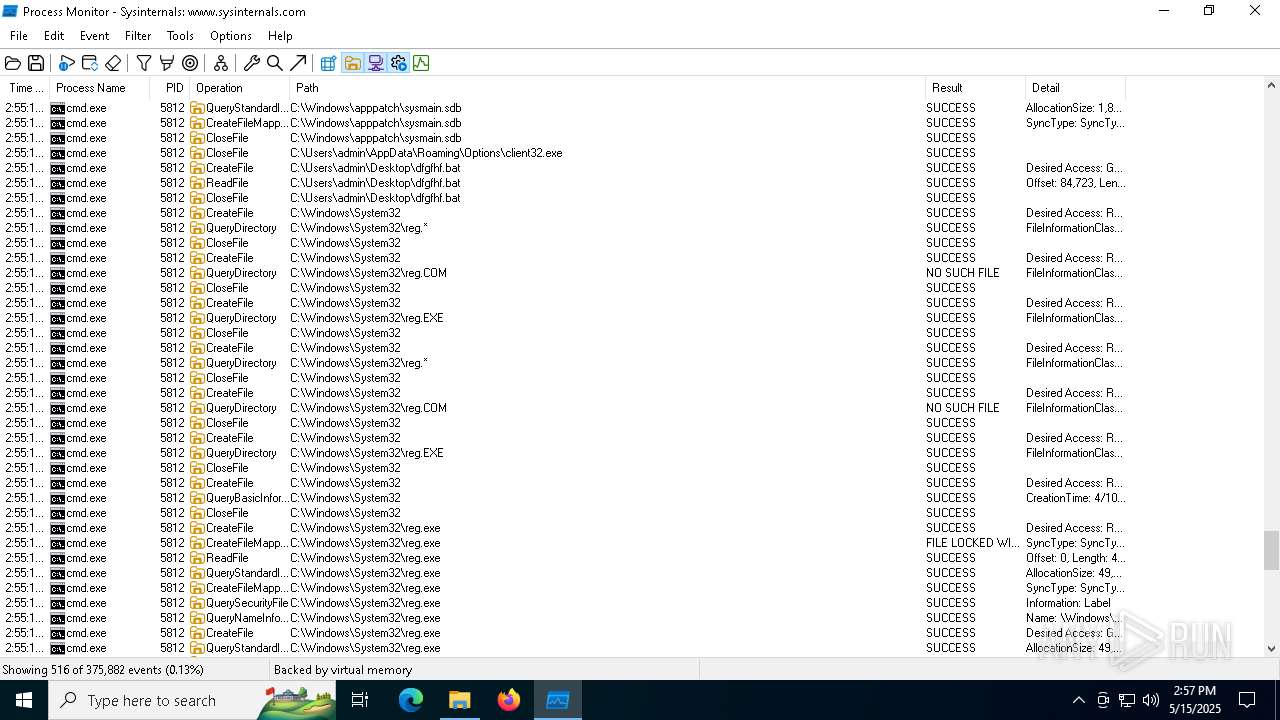Click the vertical scrollbar thumb
This screenshot has height=720, width=1280.
point(1271,549)
